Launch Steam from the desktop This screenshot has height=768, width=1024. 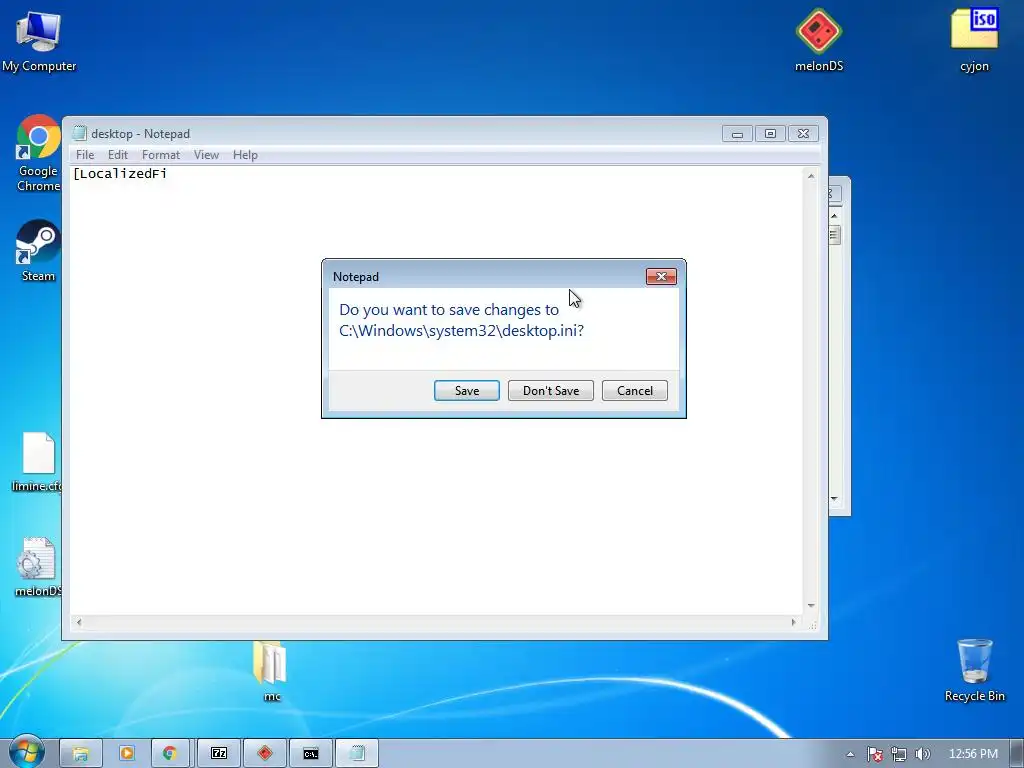click(39, 251)
